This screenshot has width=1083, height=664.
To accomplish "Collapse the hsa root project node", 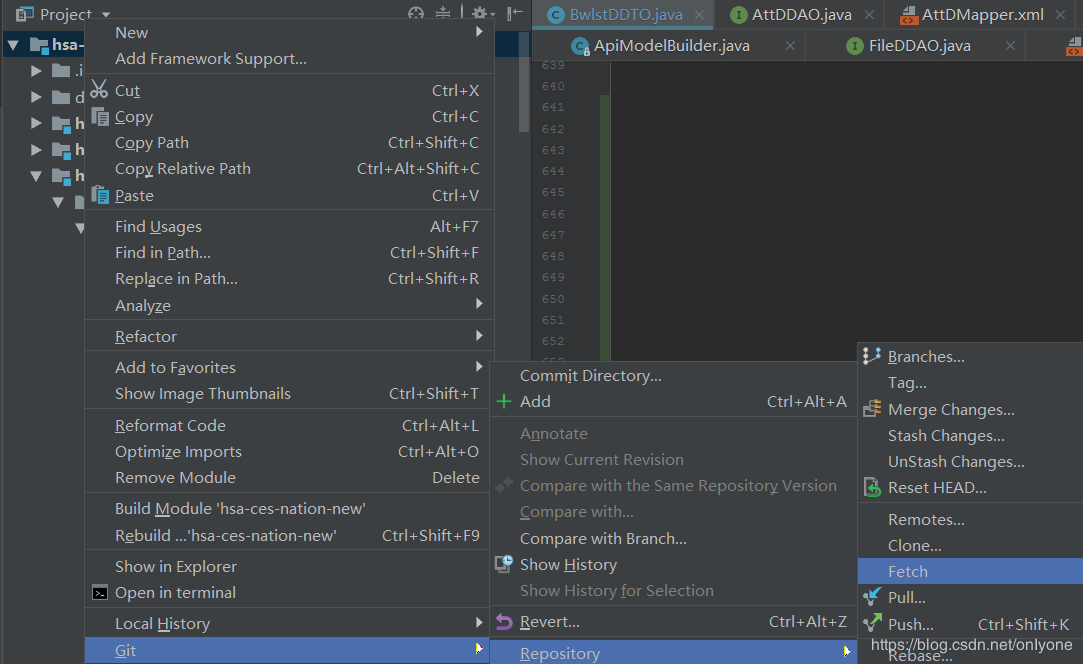I will (x=13, y=45).
